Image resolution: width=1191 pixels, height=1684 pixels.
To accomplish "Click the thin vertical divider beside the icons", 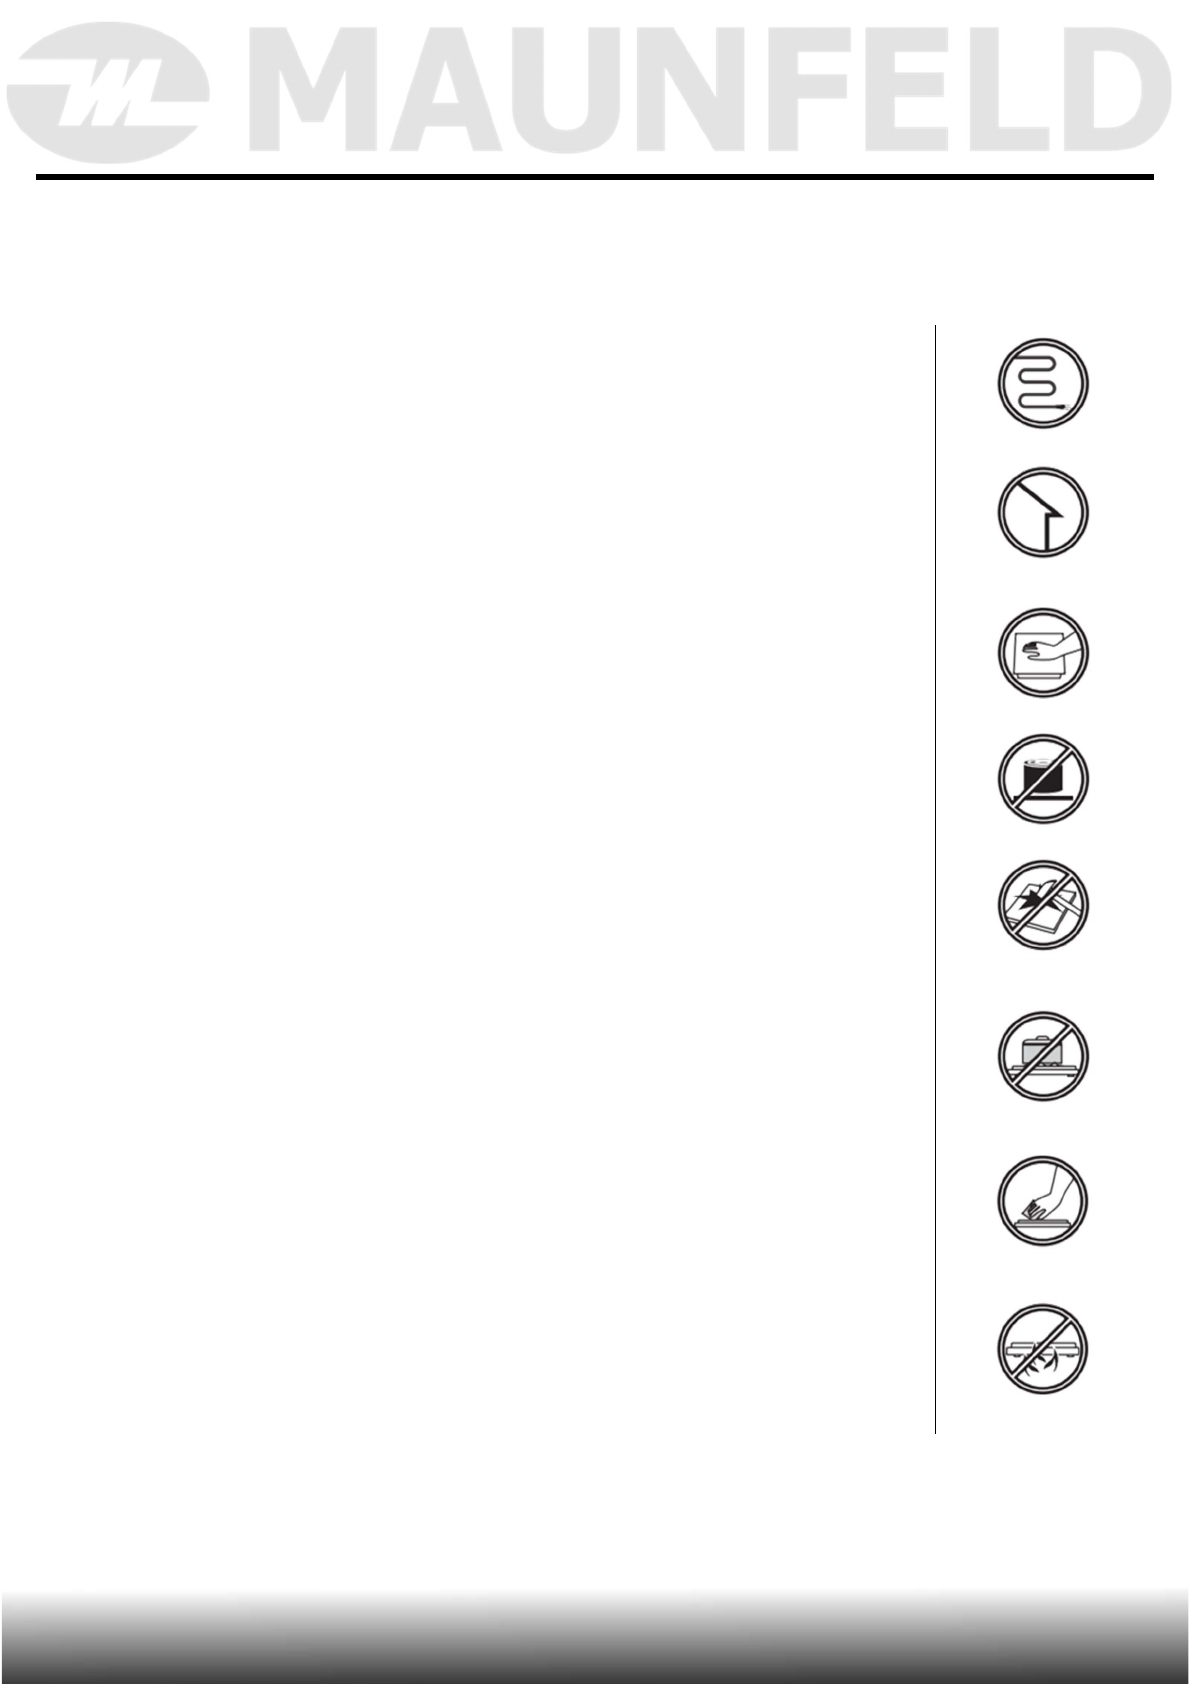I will point(936,879).
